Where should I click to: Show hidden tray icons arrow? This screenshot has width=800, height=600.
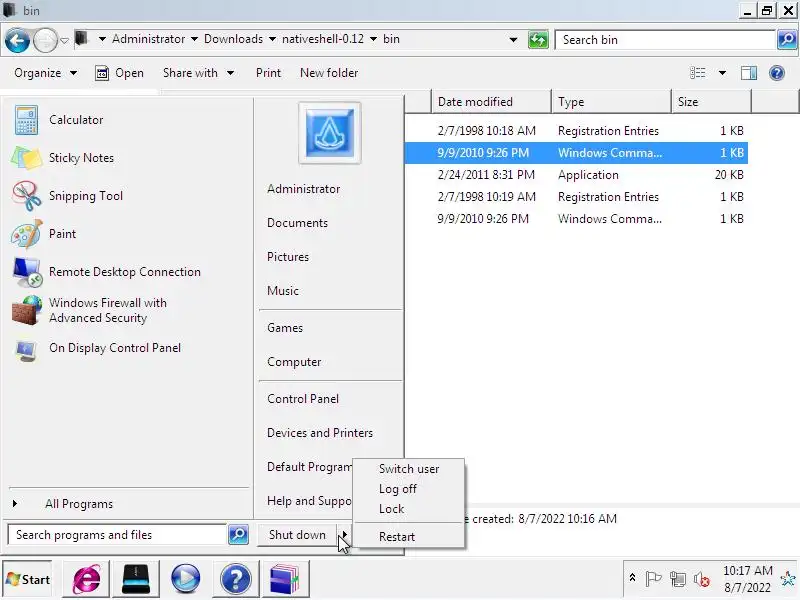(x=632, y=578)
